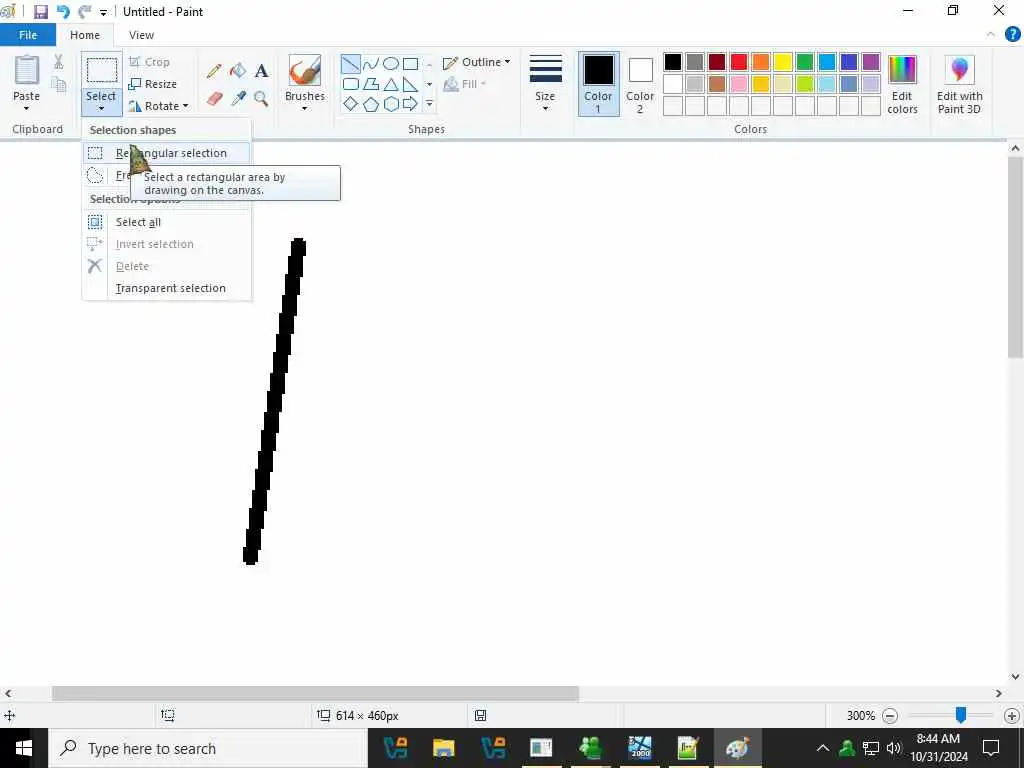Screen dimensions: 1024x768
Task: Show hidden tray icons chevron
Action: coord(823,748)
